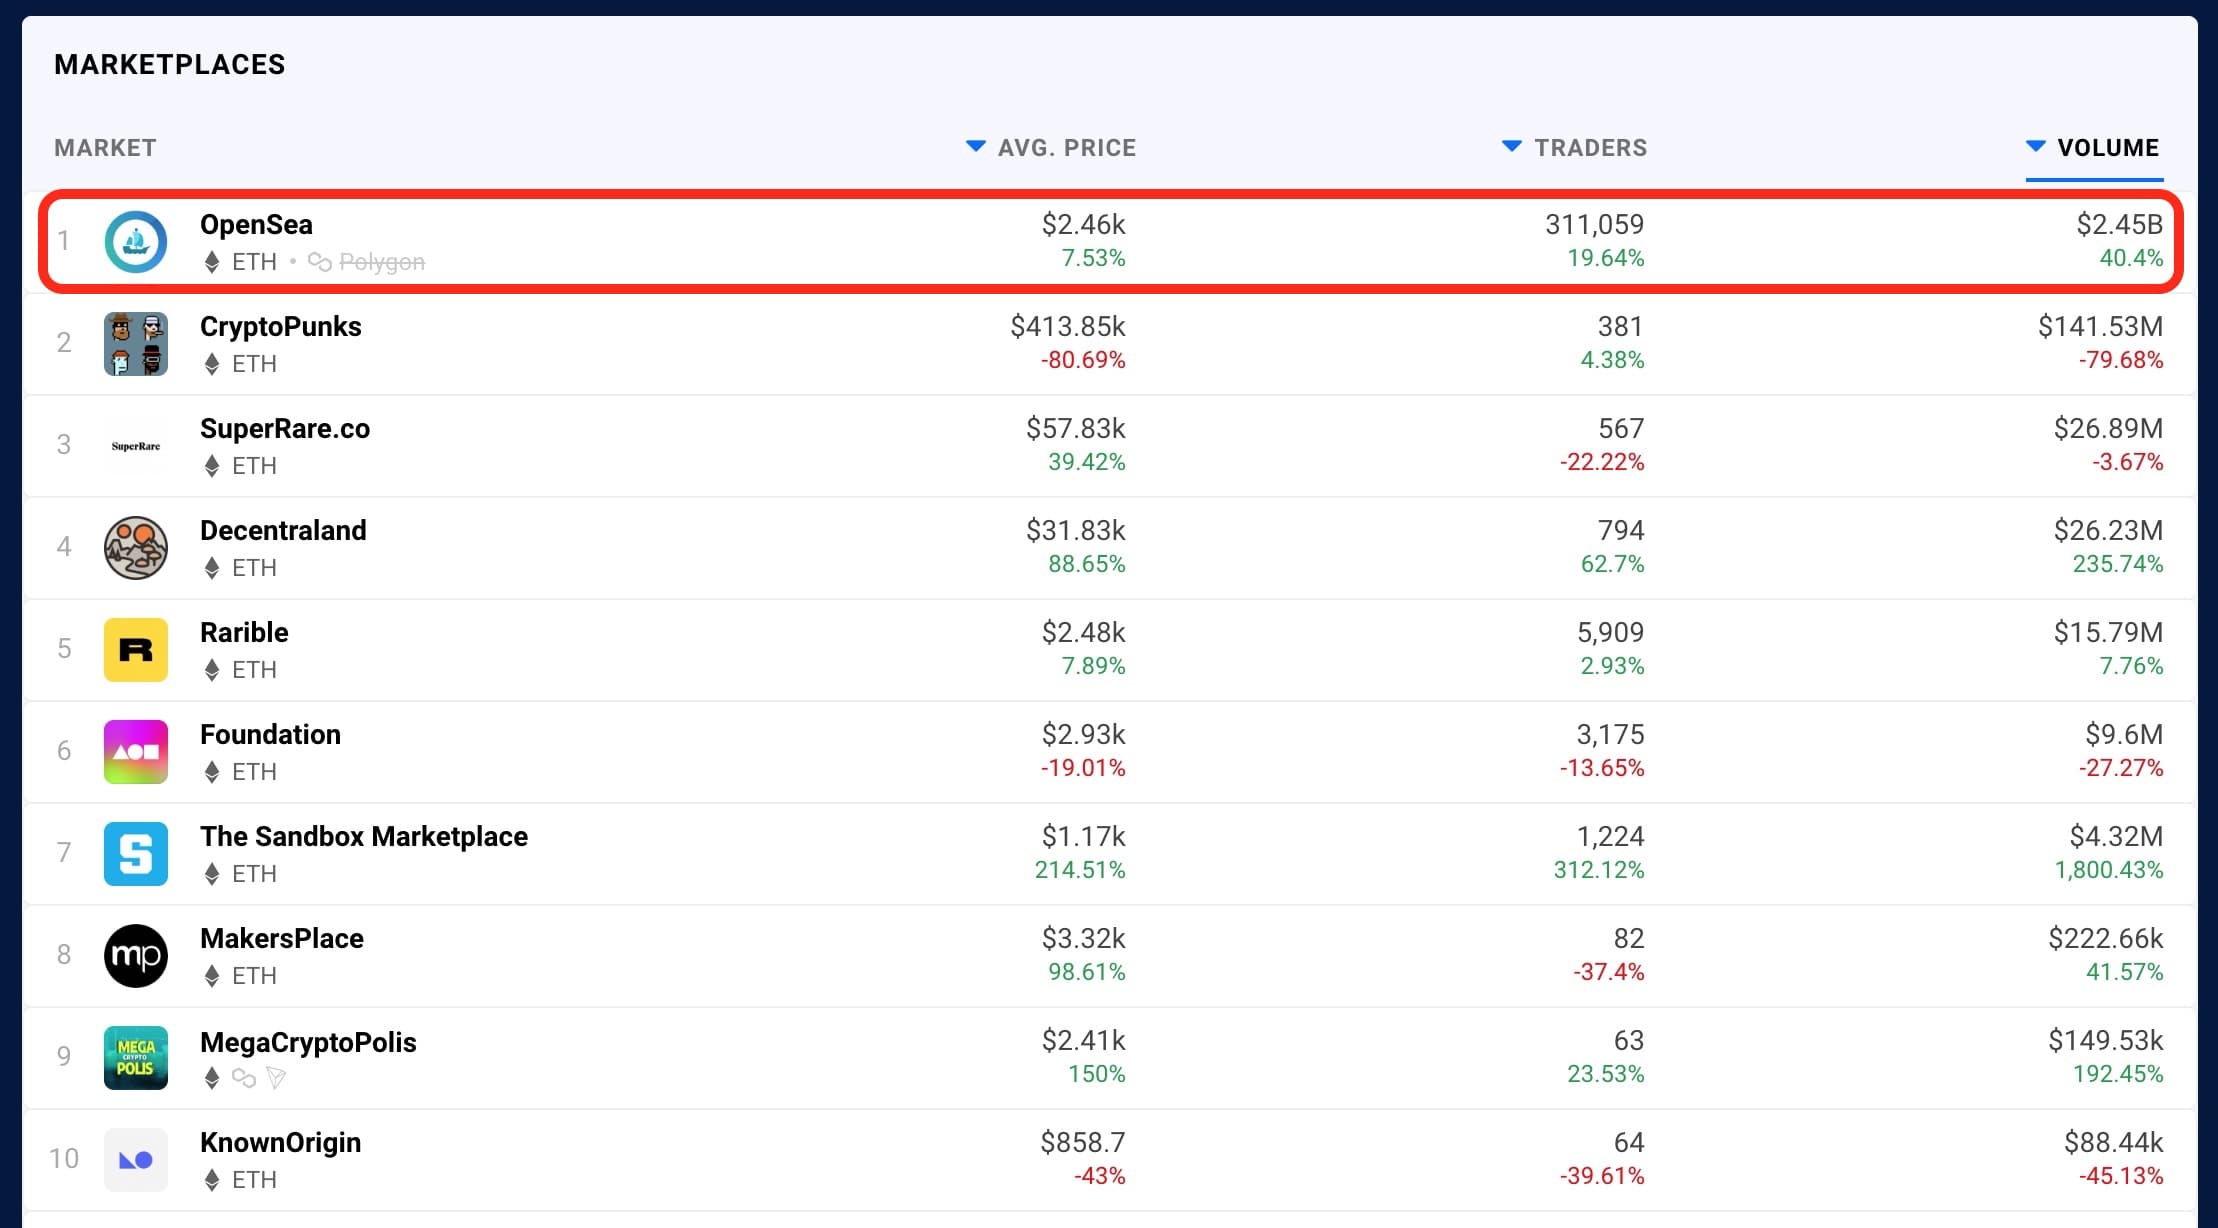Click the Foundation gradient logo

[136, 752]
